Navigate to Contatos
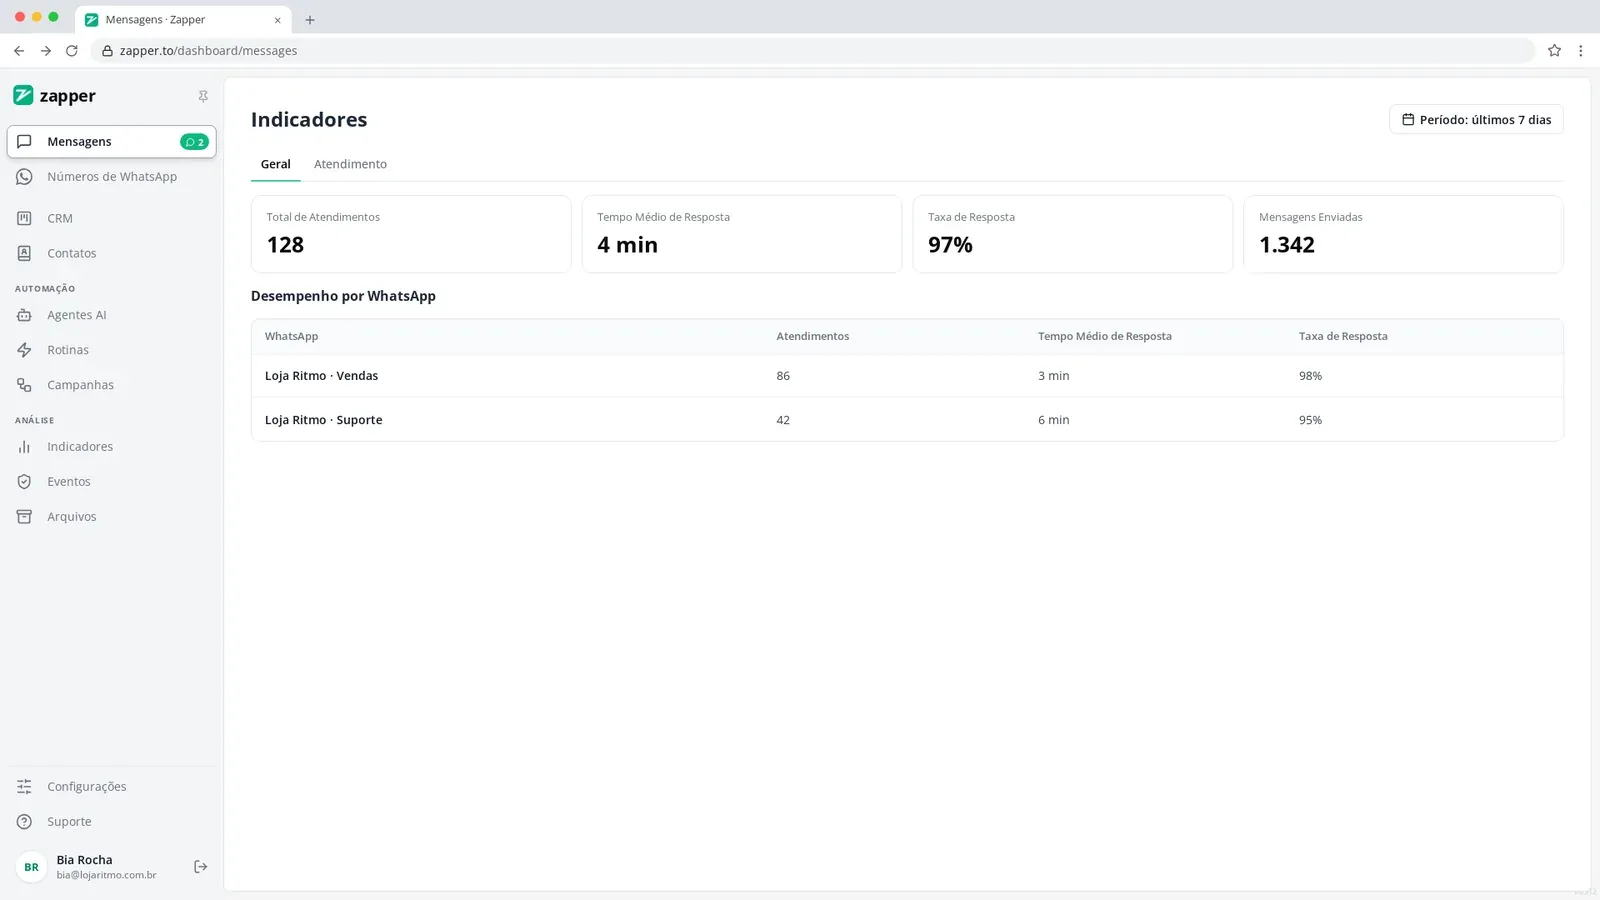Screen dimensions: 1600x900 112,254
